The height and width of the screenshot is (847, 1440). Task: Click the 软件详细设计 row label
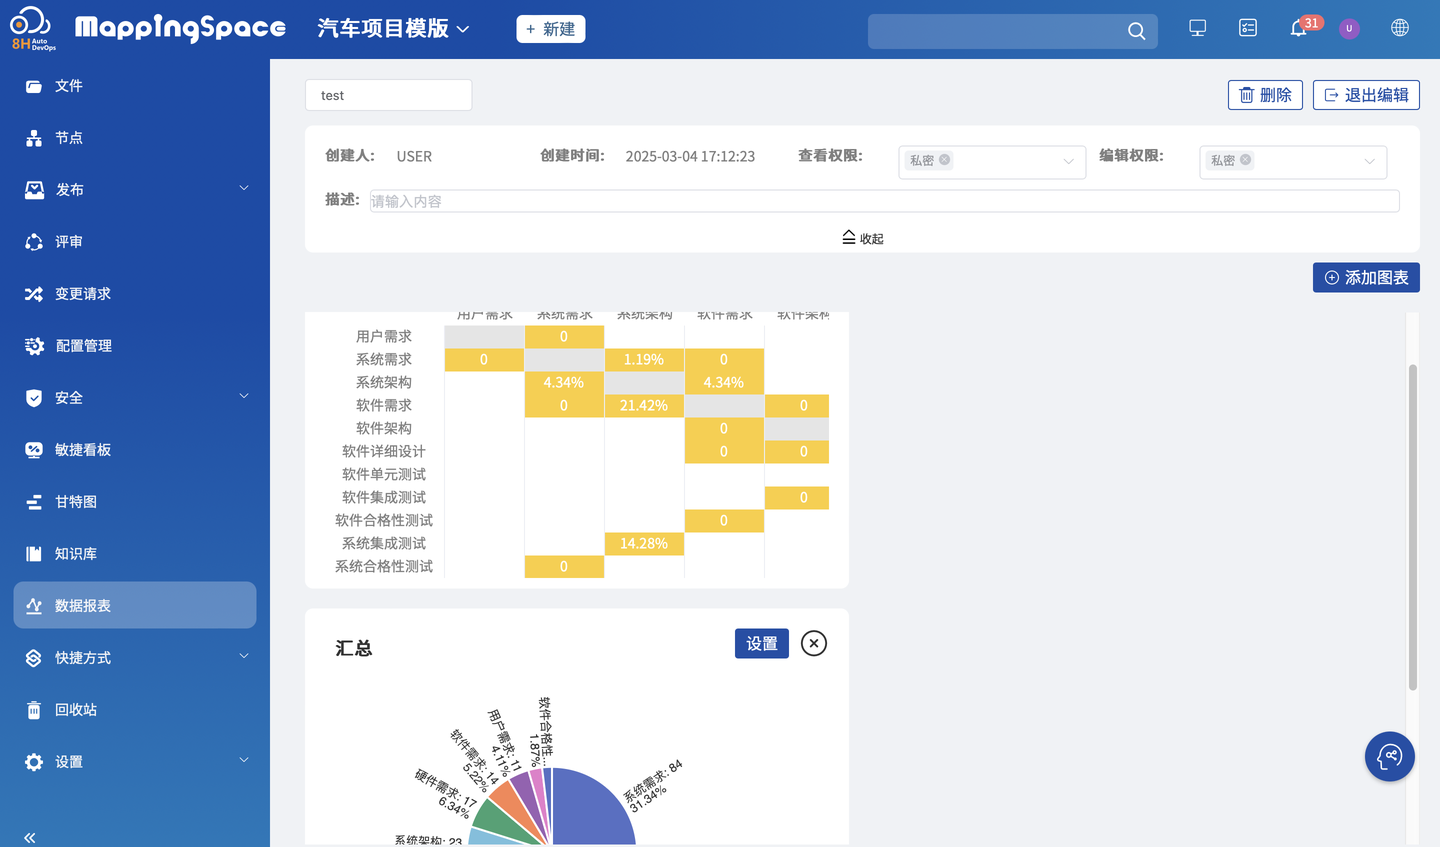click(384, 451)
